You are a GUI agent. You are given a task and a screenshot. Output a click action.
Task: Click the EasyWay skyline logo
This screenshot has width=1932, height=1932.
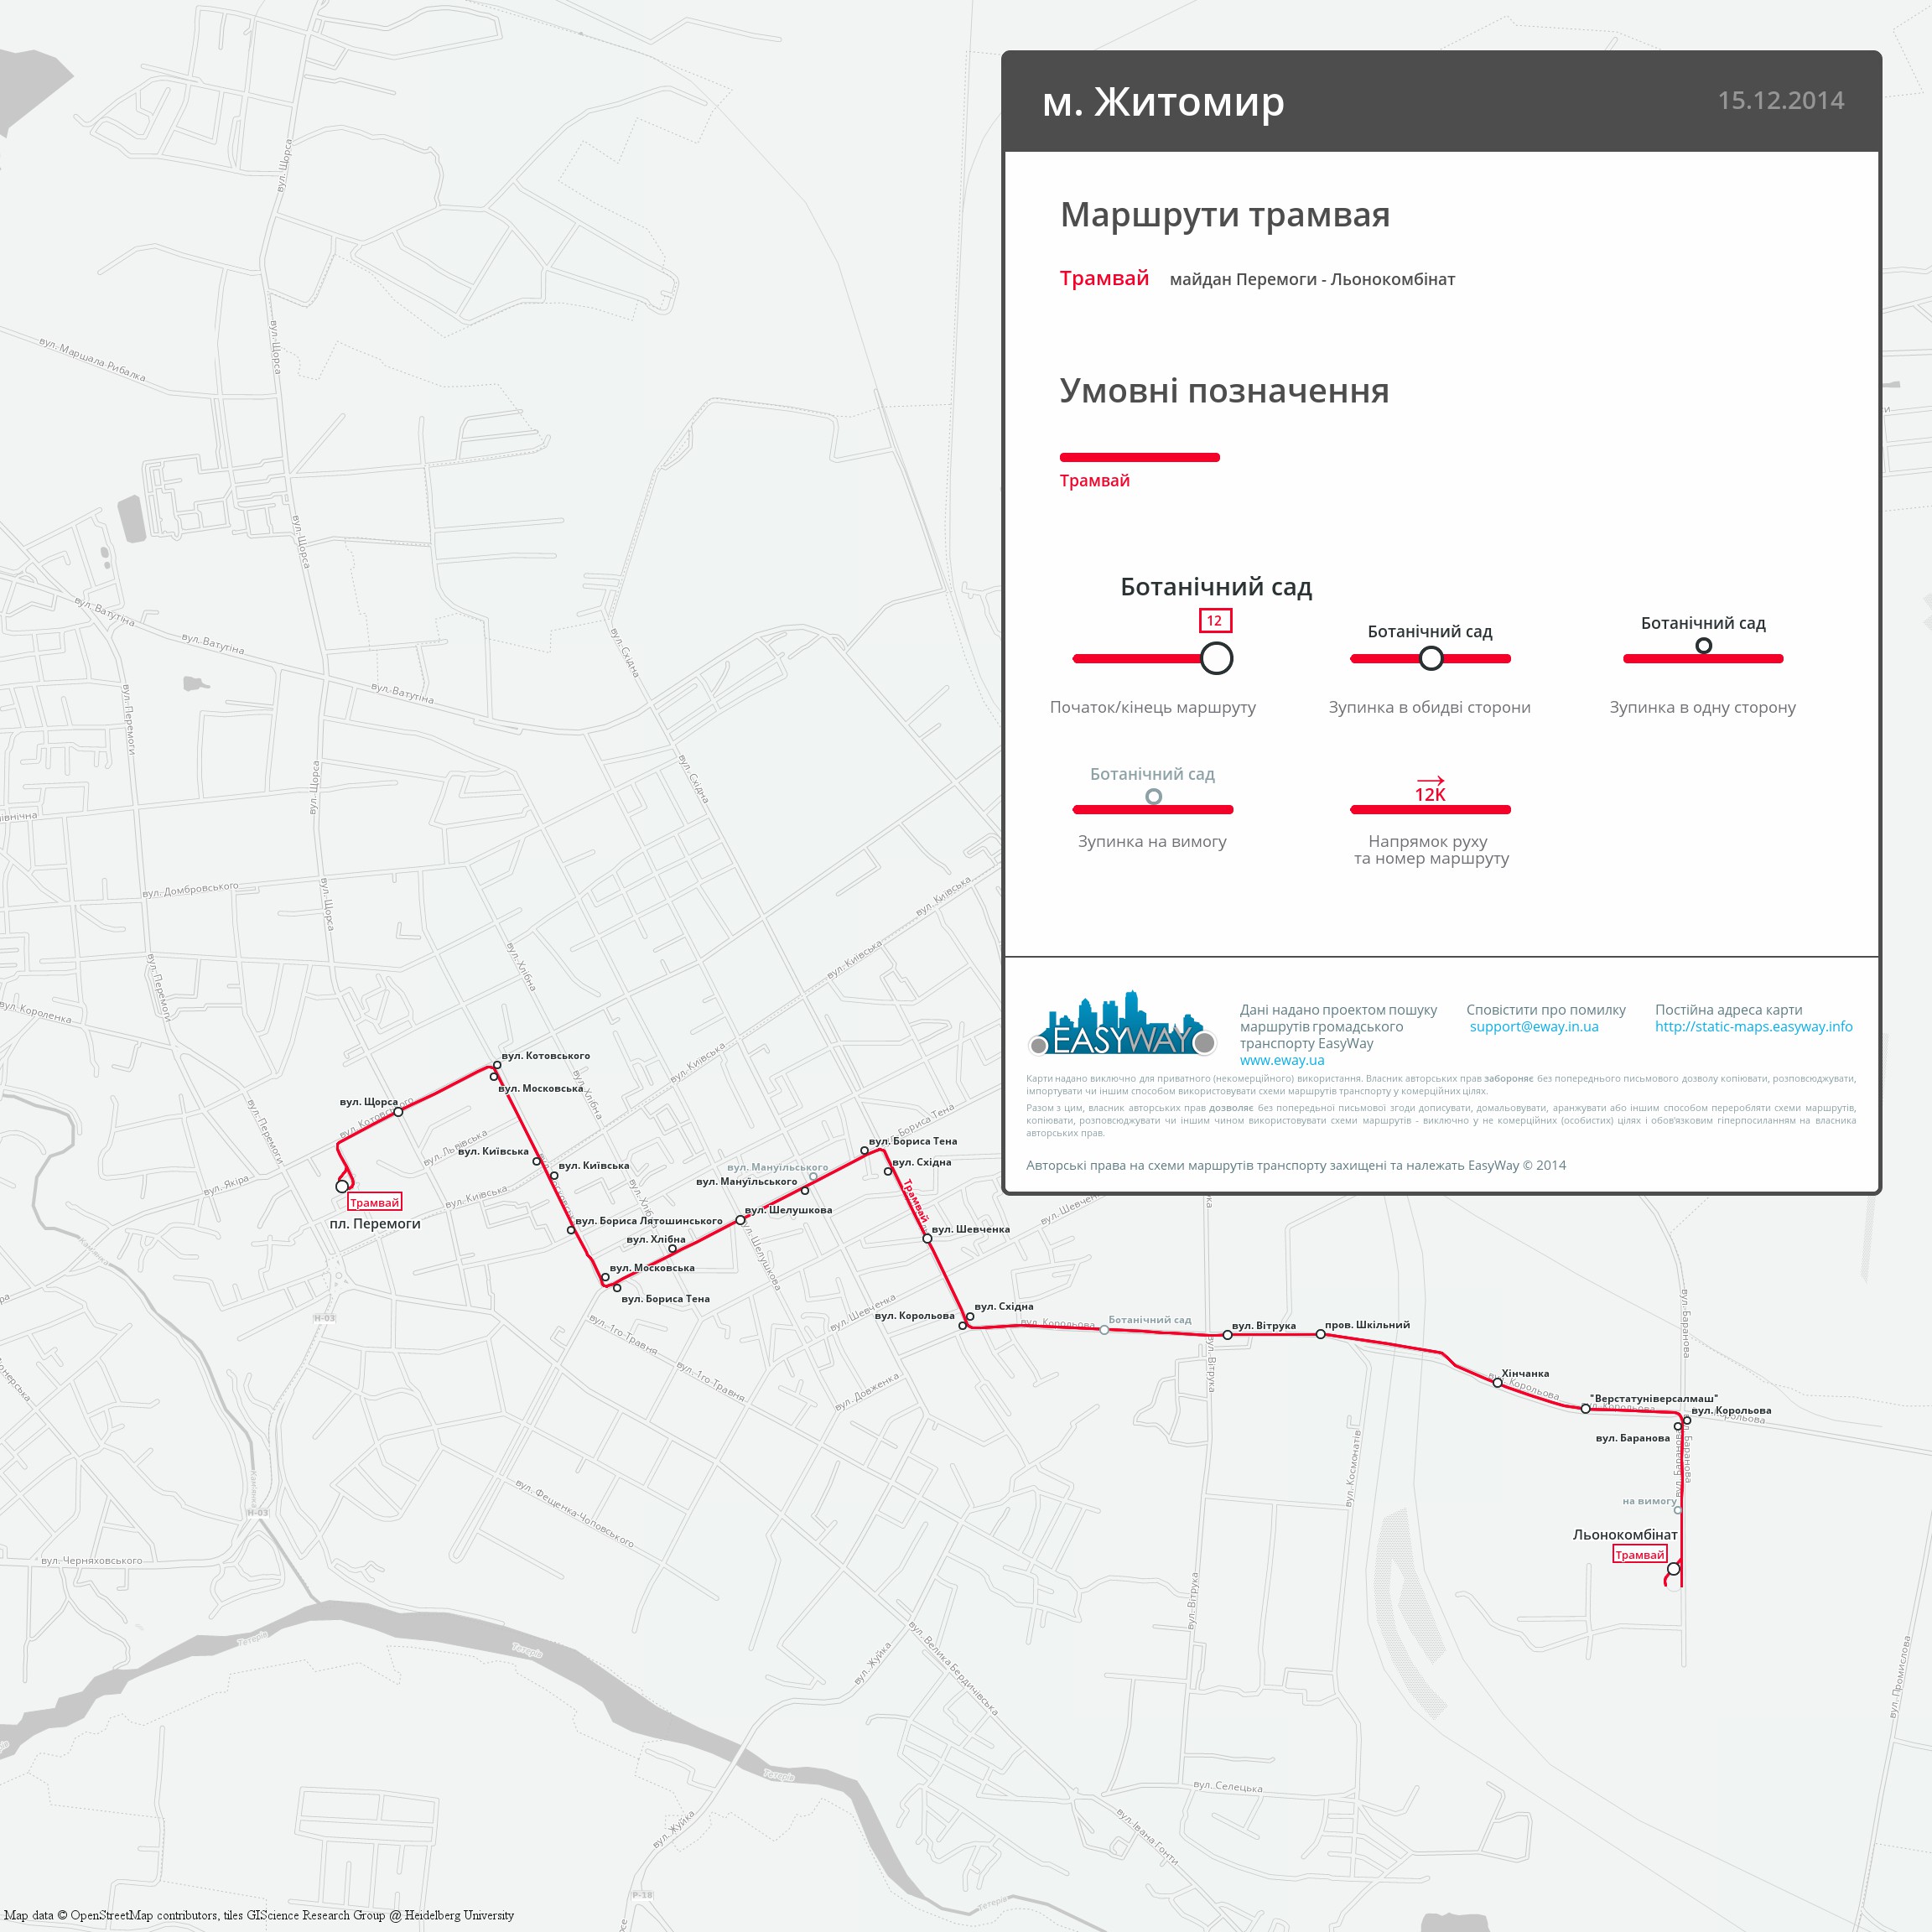click(x=1122, y=1024)
